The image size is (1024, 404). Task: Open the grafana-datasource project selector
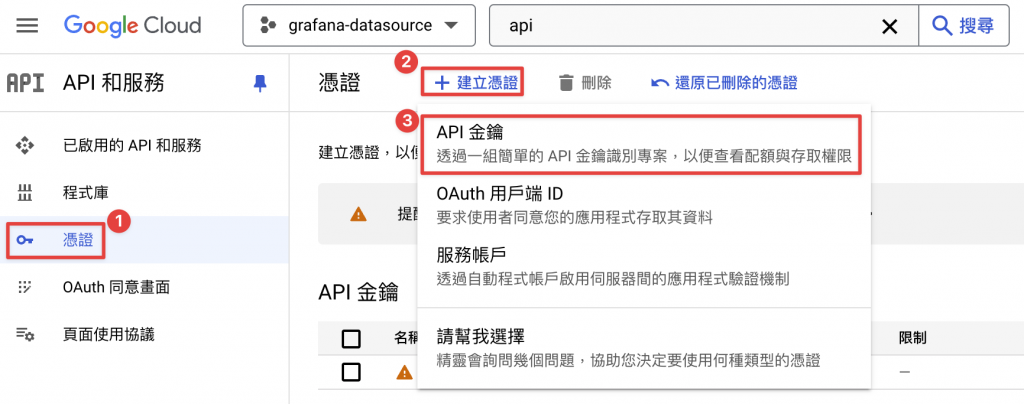coord(360,26)
